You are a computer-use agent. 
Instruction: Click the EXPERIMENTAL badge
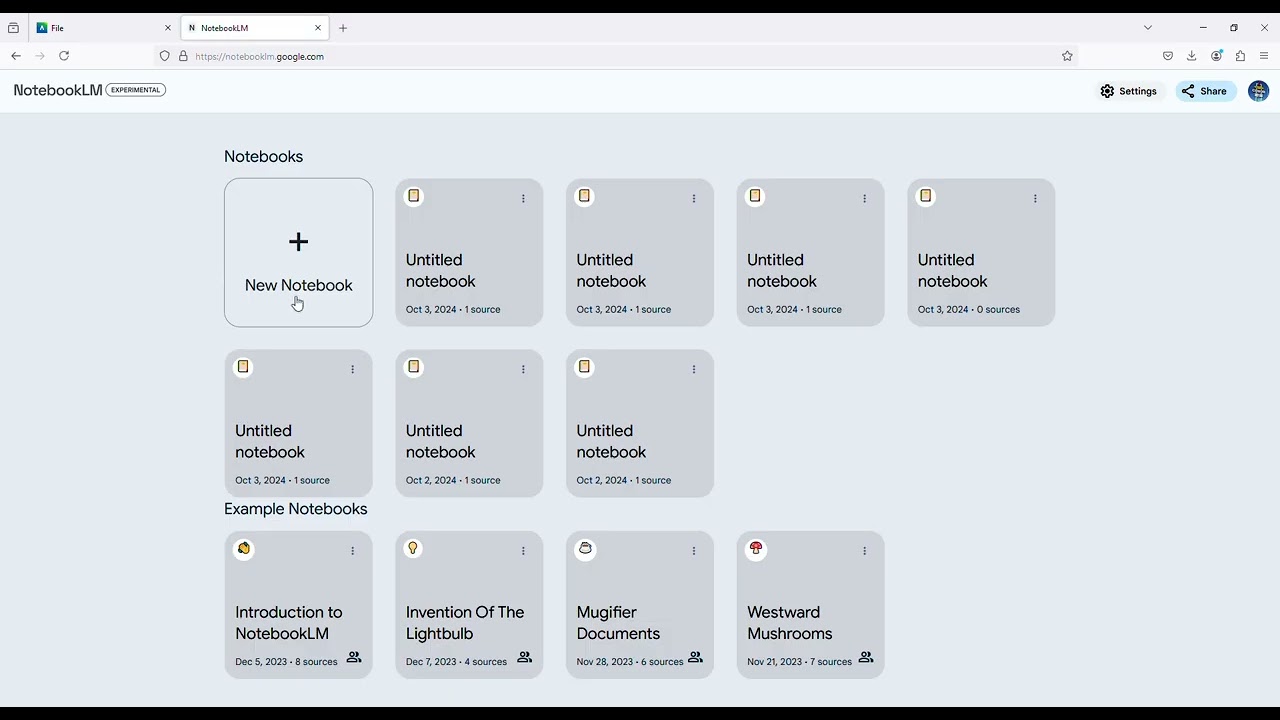click(x=136, y=90)
